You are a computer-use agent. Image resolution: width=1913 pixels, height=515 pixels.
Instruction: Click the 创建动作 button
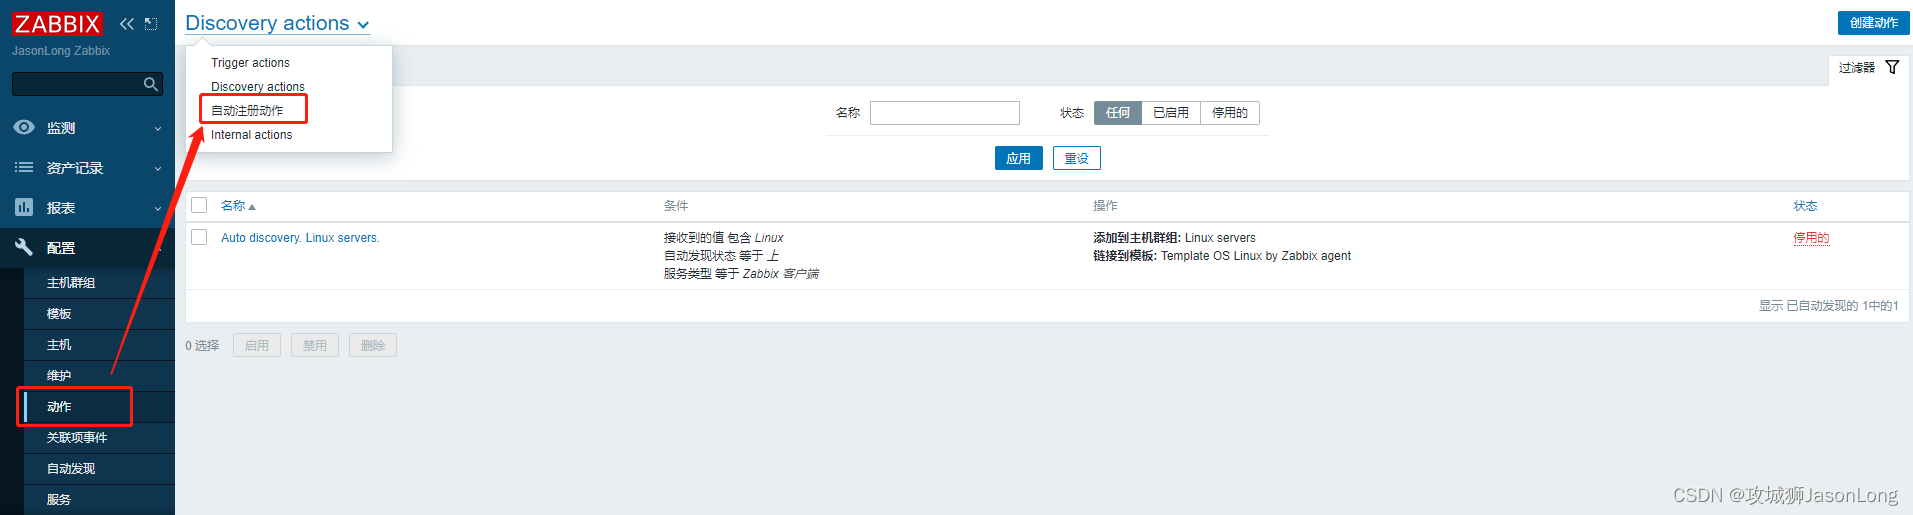coord(1873,23)
